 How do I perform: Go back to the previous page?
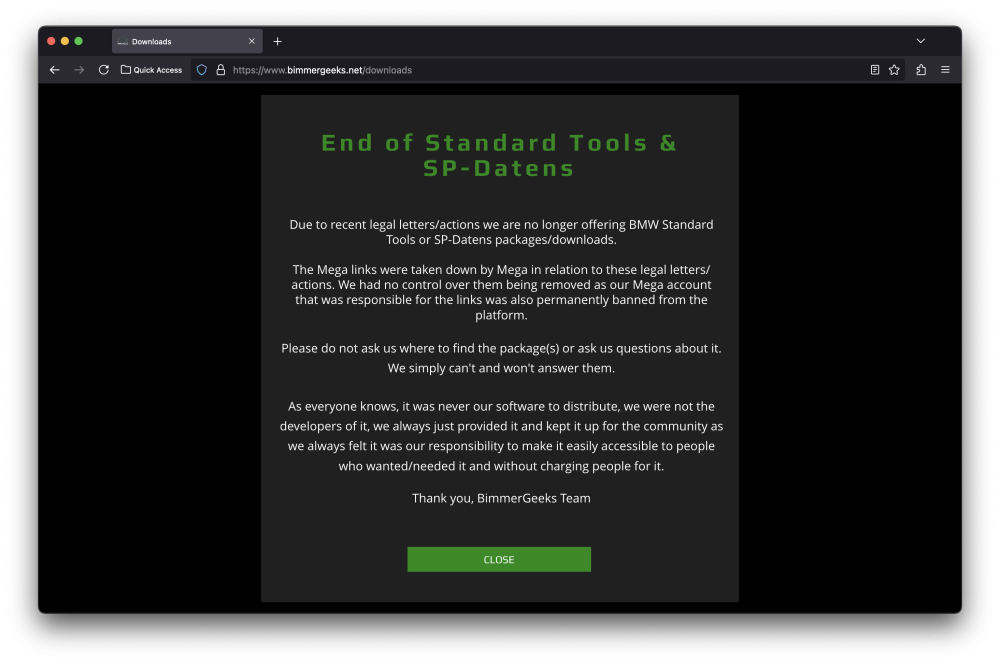(55, 70)
